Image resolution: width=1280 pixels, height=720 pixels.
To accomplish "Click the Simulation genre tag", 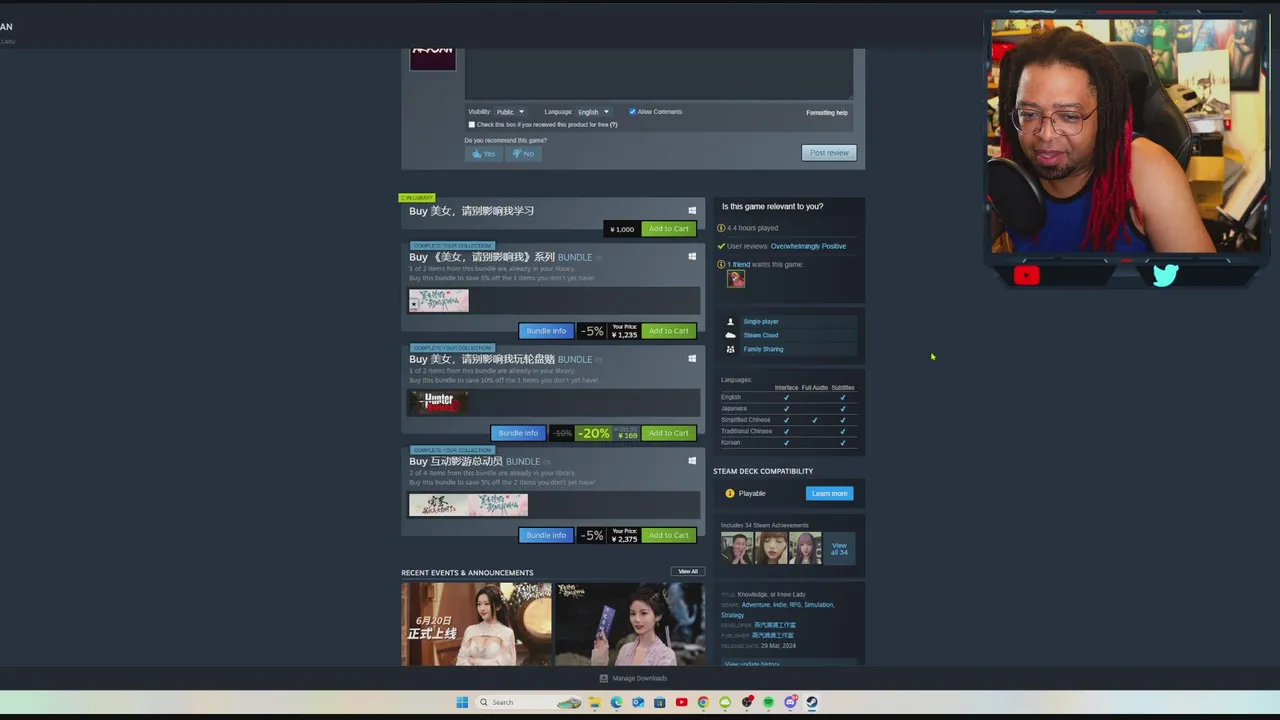I will pyautogui.click(x=819, y=605).
